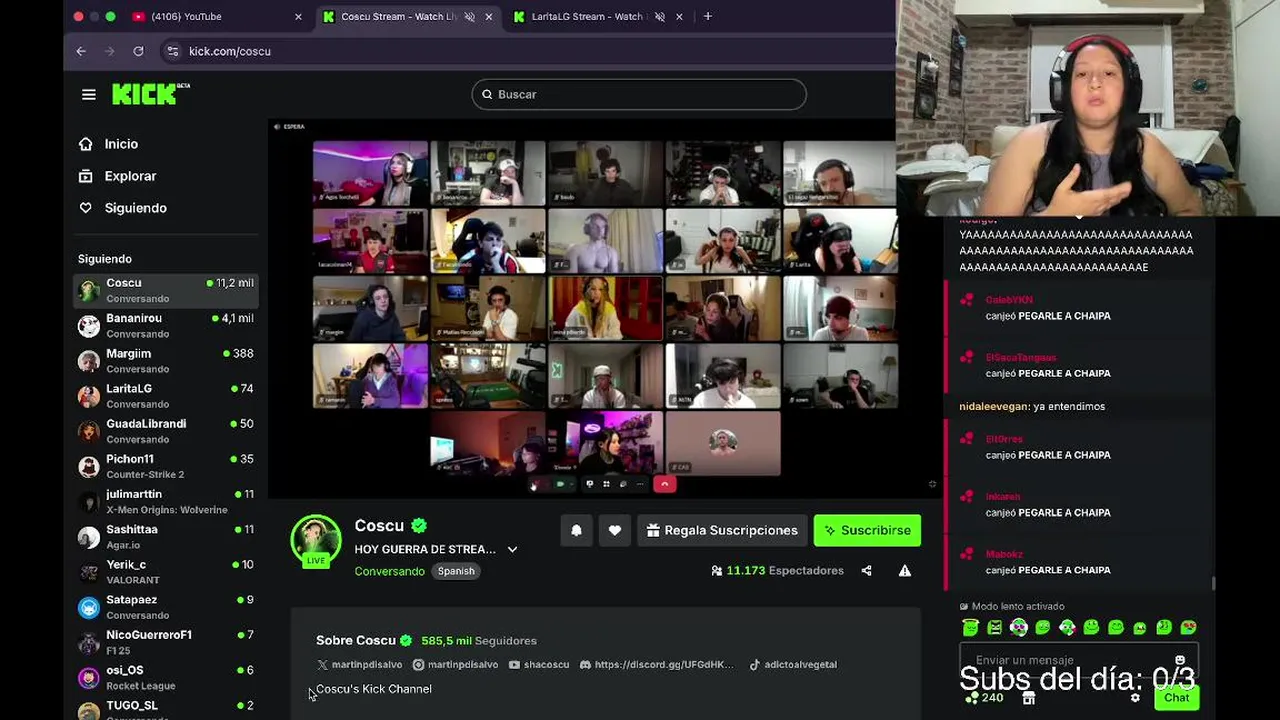Open shacoscu YouTube link

click(x=539, y=665)
